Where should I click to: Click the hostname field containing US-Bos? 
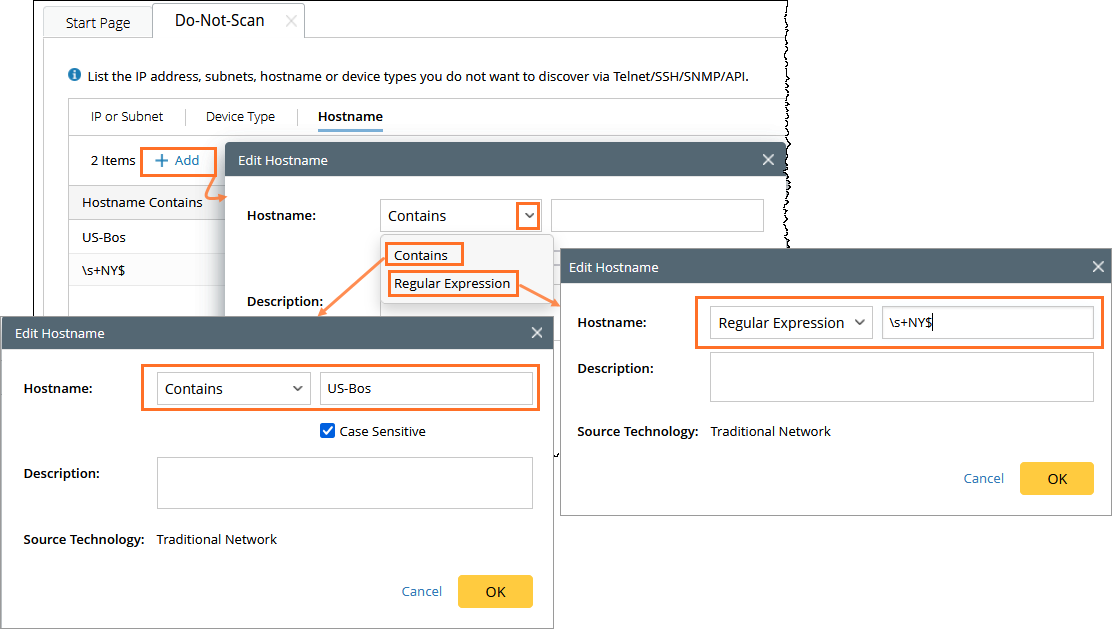[425, 389]
